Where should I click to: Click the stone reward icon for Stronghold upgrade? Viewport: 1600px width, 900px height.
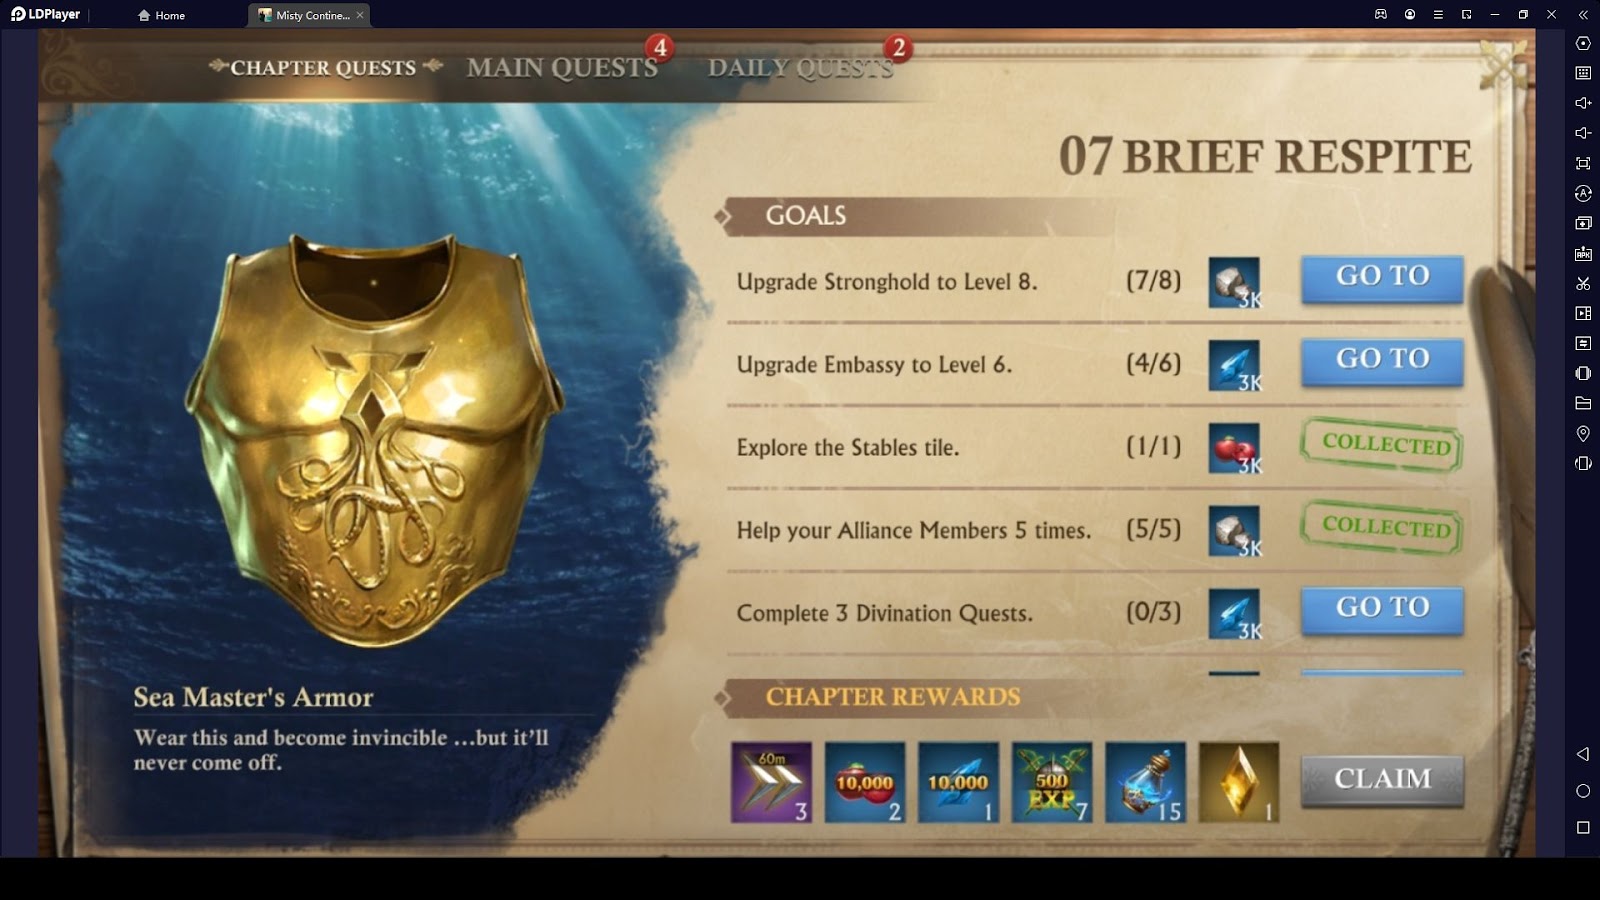[1234, 283]
